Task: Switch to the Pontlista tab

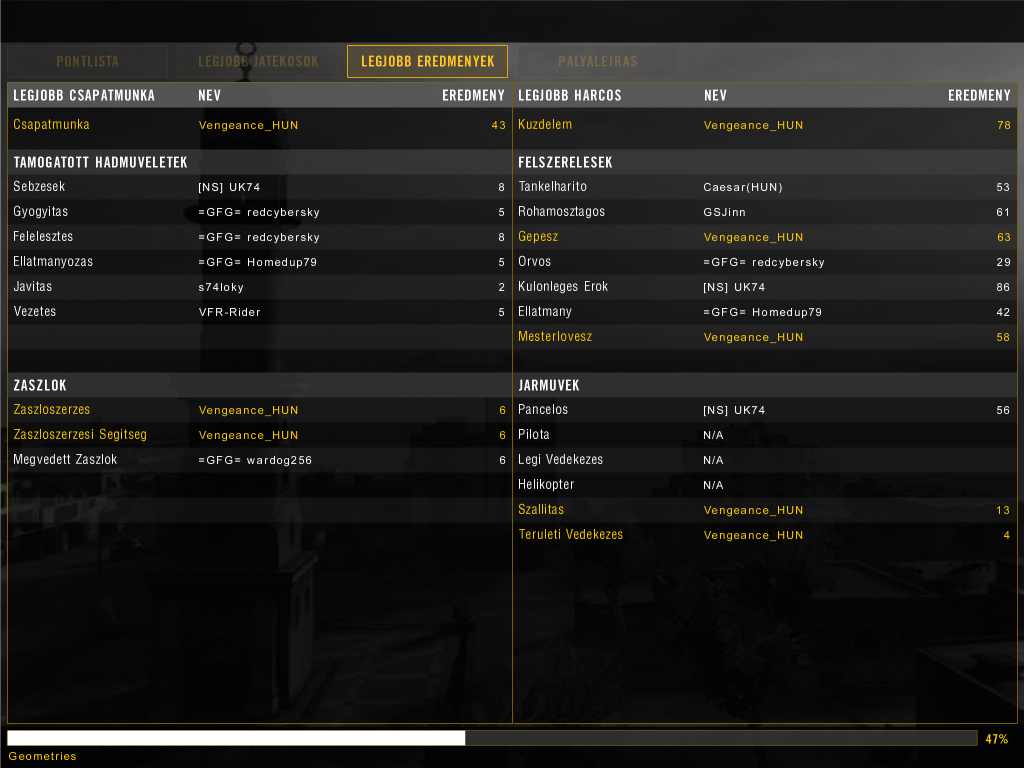Action: click(x=87, y=62)
